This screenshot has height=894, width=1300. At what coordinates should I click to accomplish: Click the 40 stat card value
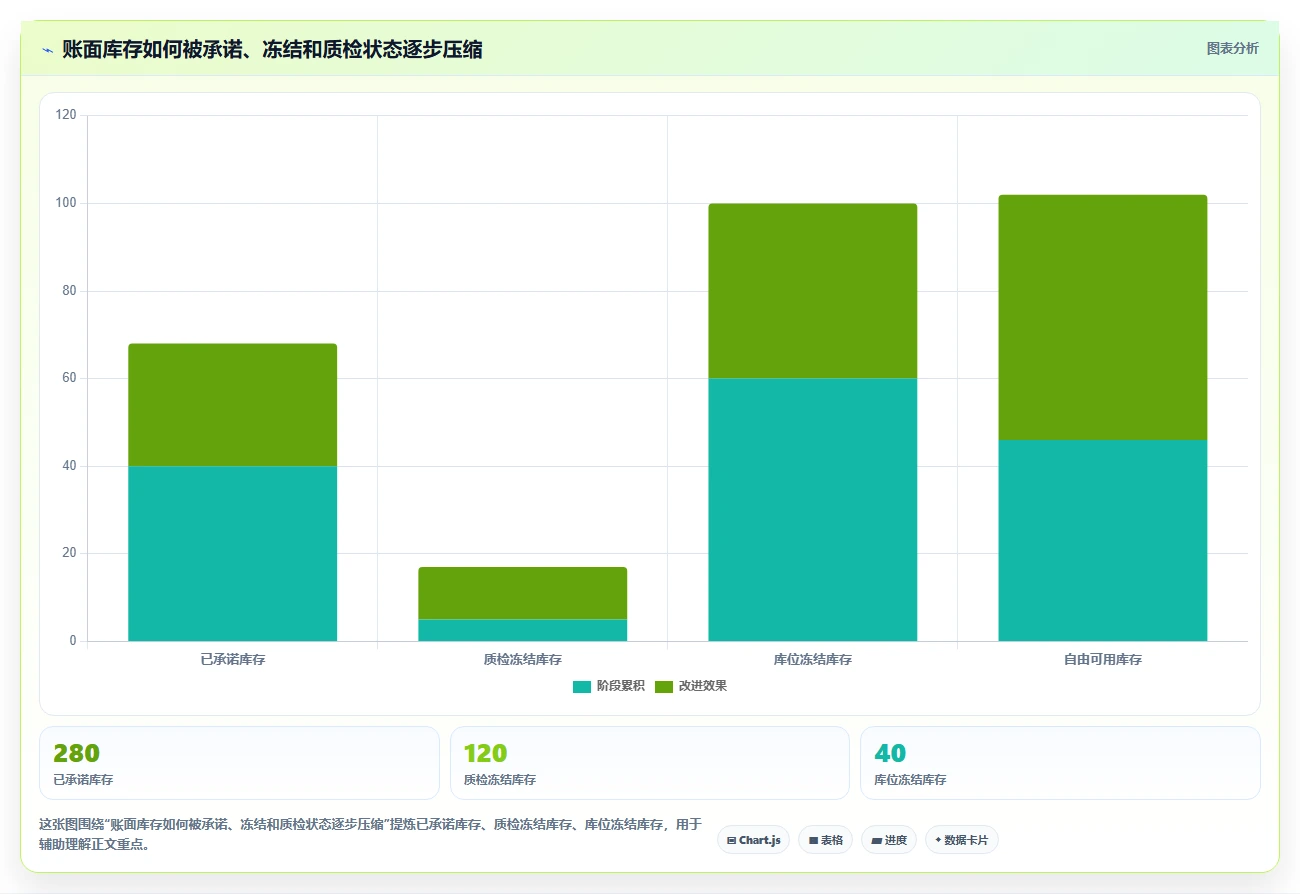click(890, 753)
